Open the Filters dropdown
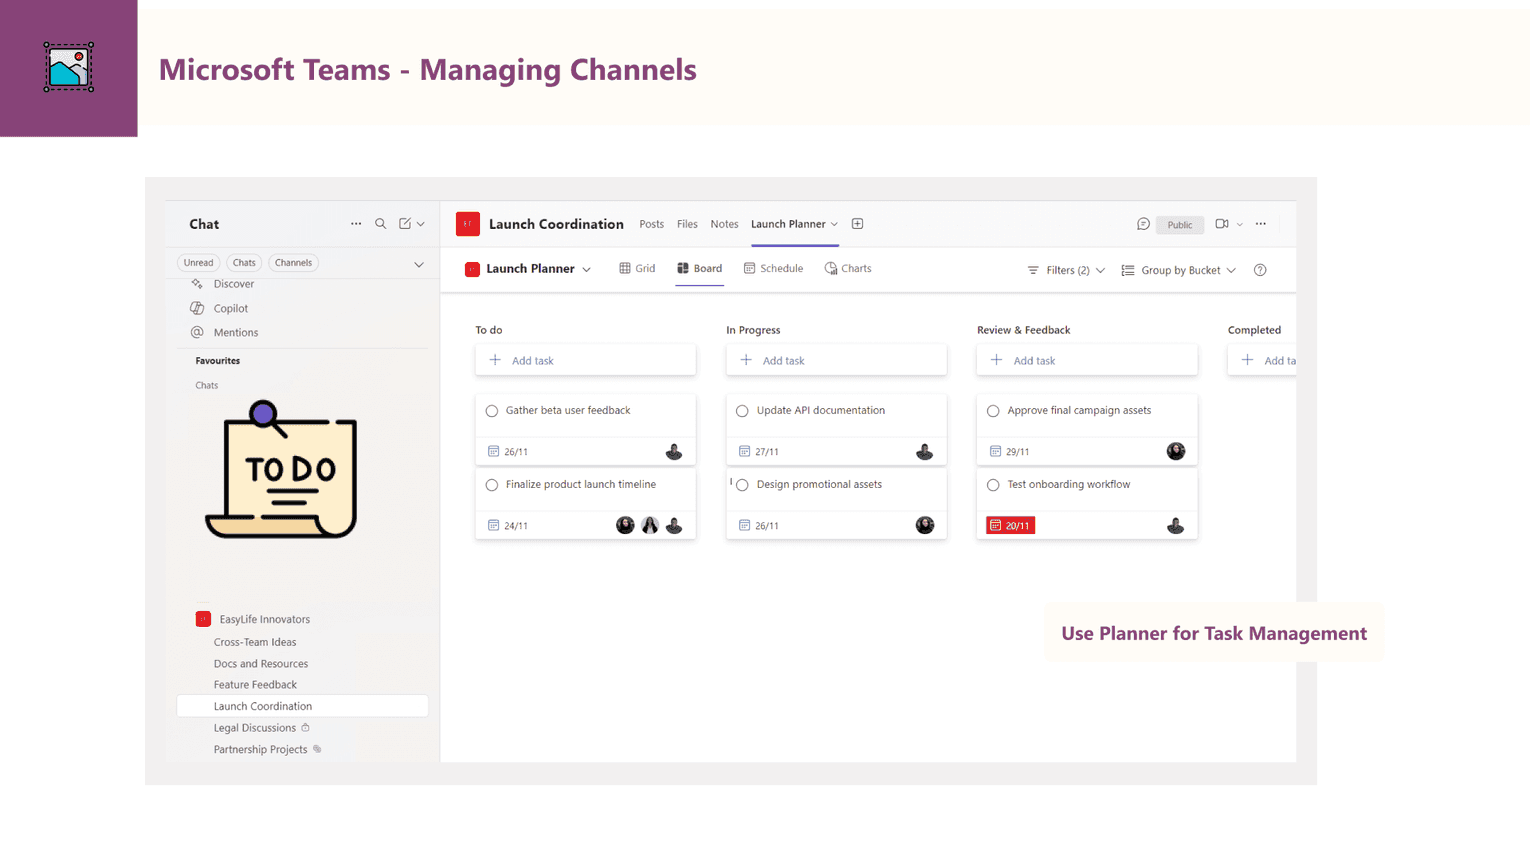Image resolution: width=1530 pixels, height=861 pixels. (x=1065, y=269)
